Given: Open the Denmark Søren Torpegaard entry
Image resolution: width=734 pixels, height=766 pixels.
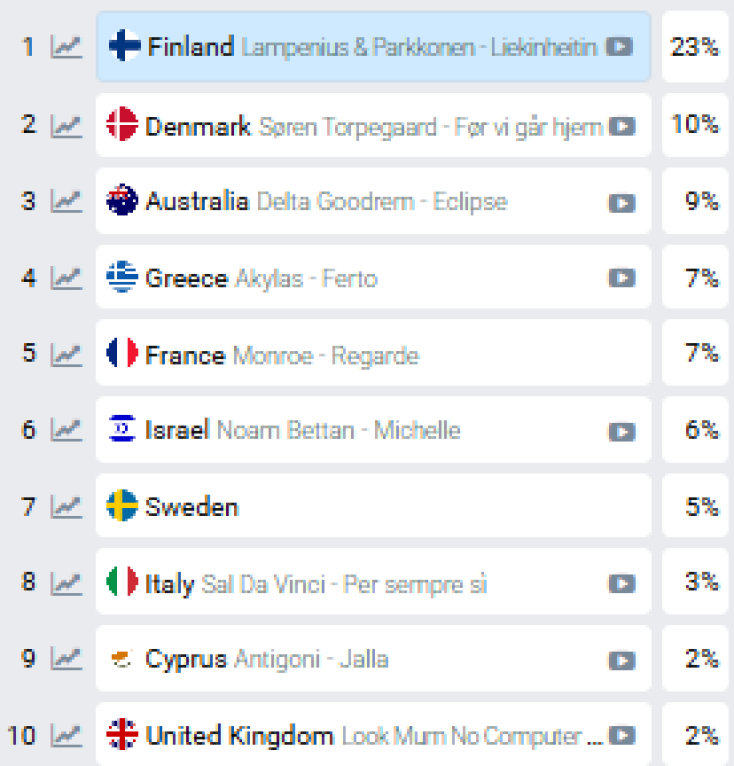Looking at the screenshot, I should coord(372,126).
